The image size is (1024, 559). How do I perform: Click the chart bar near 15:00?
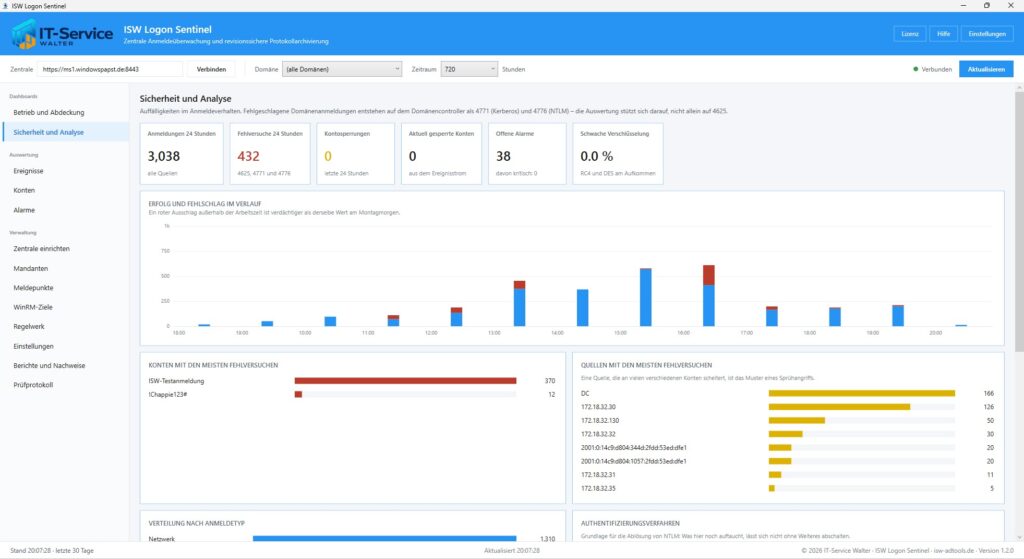(645, 297)
